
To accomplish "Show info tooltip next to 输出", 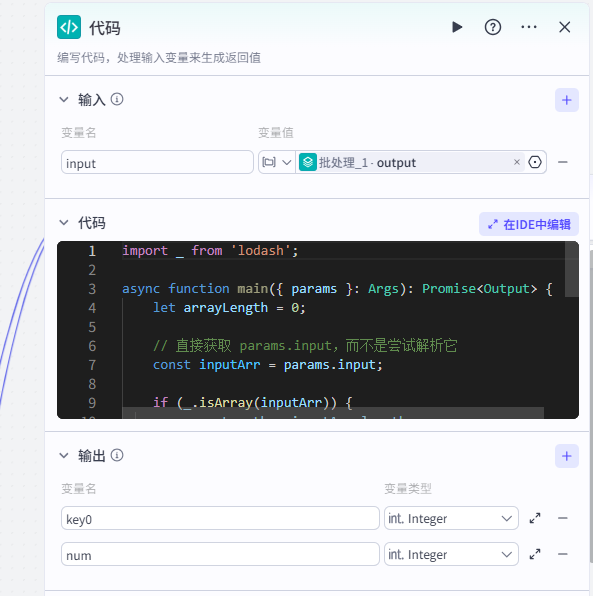I will pos(117,455).
